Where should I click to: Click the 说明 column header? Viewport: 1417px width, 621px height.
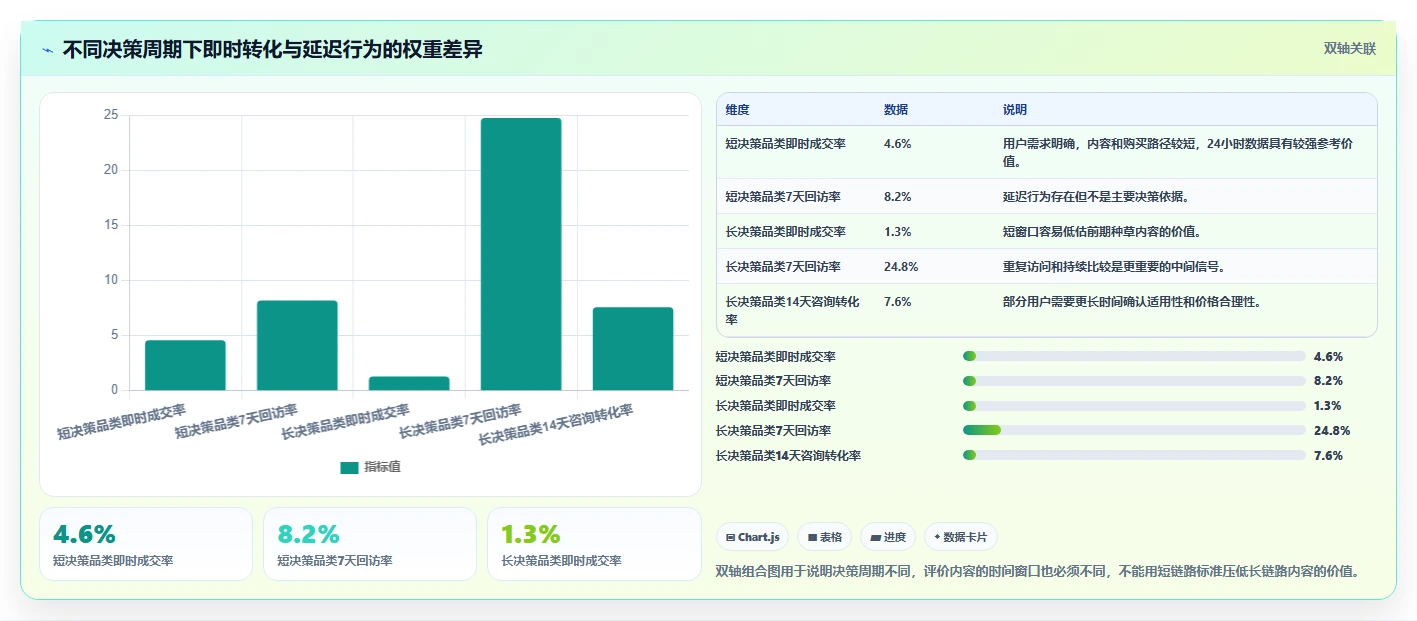pos(1015,110)
